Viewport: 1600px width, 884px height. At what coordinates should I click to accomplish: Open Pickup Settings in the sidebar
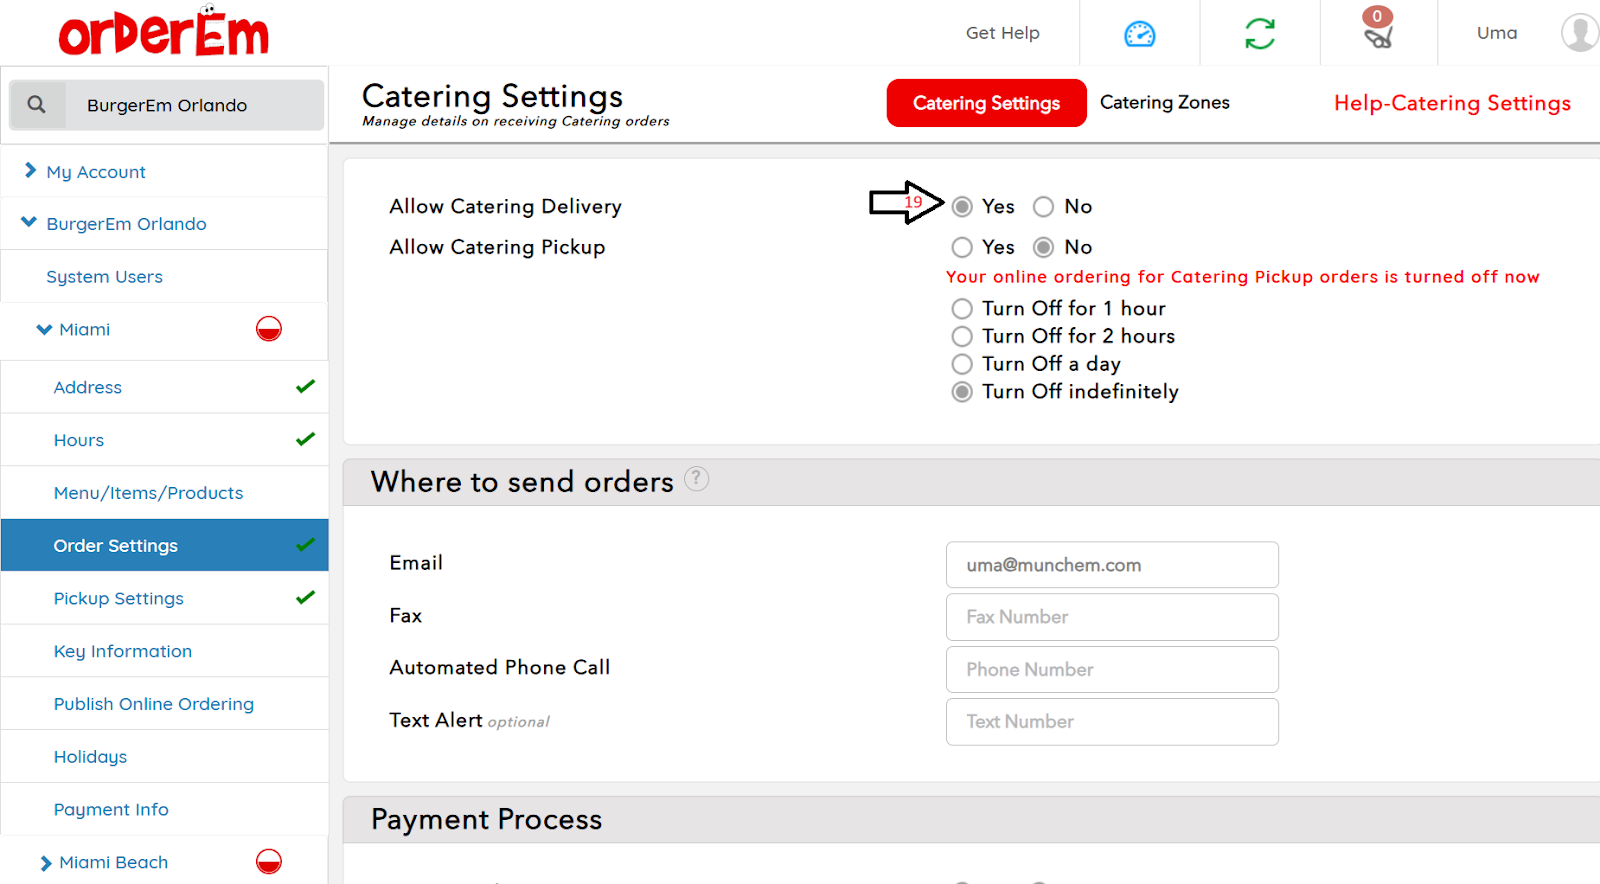coord(119,598)
